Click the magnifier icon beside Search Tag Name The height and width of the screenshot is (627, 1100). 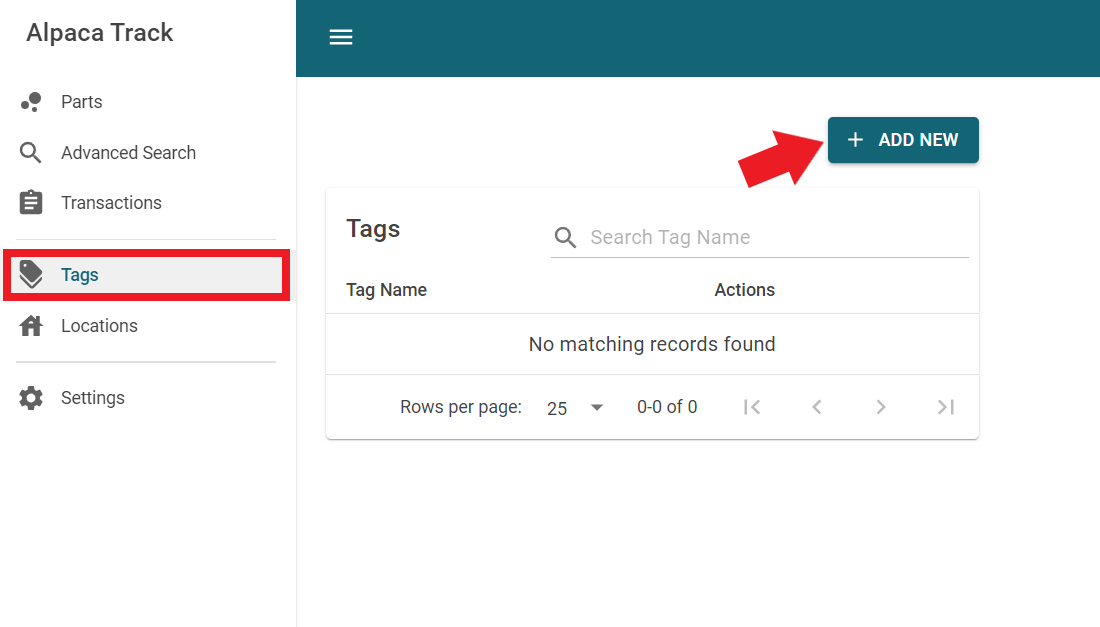tap(566, 238)
